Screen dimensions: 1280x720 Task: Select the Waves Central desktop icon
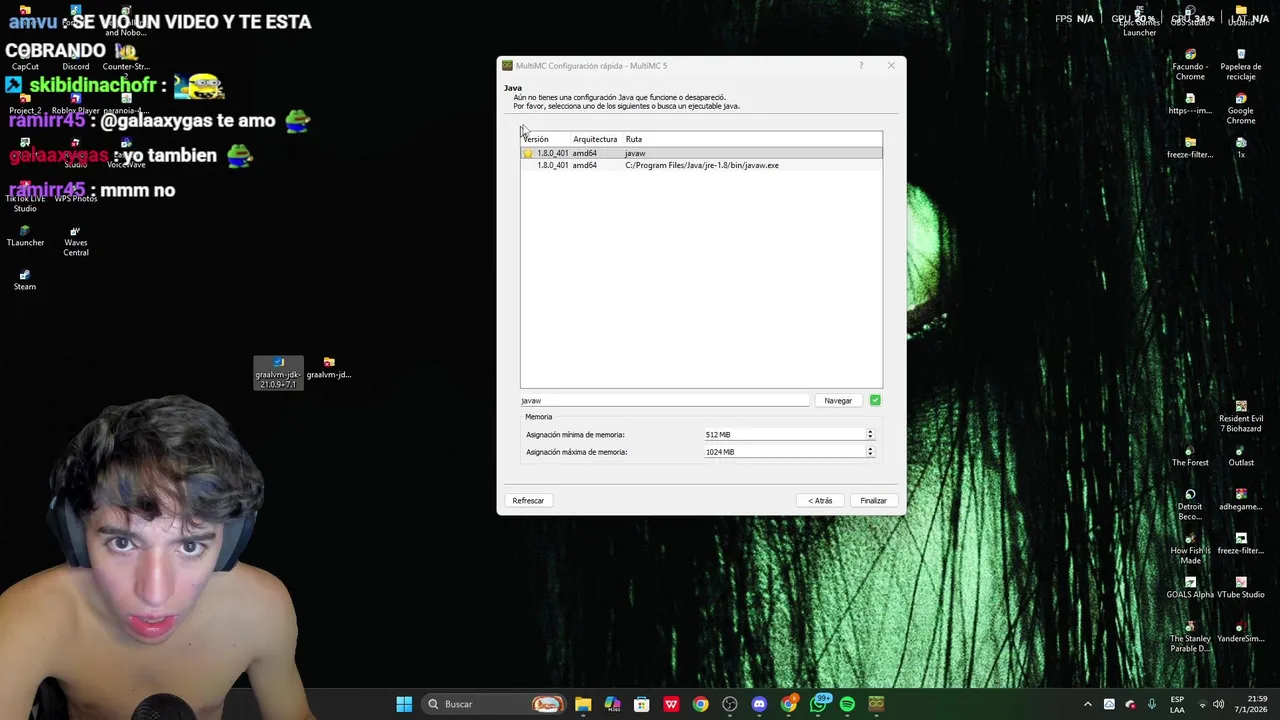(x=76, y=241)
